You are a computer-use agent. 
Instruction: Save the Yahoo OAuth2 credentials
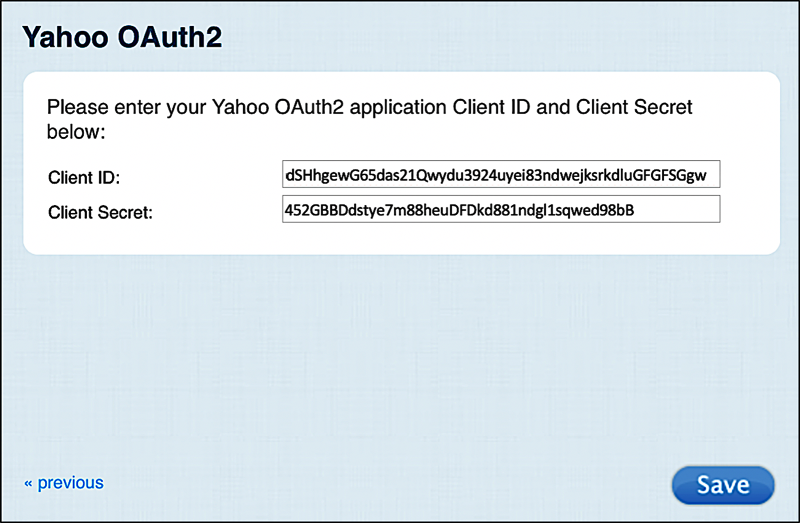click(722, 485)
